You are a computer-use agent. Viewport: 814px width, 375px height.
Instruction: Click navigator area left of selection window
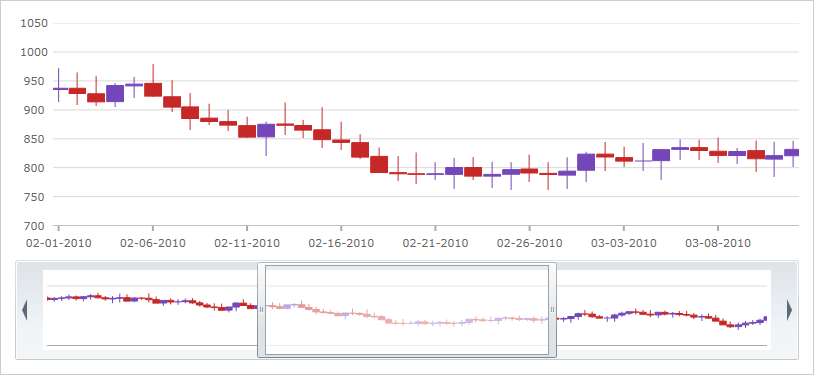coord(151,310)
